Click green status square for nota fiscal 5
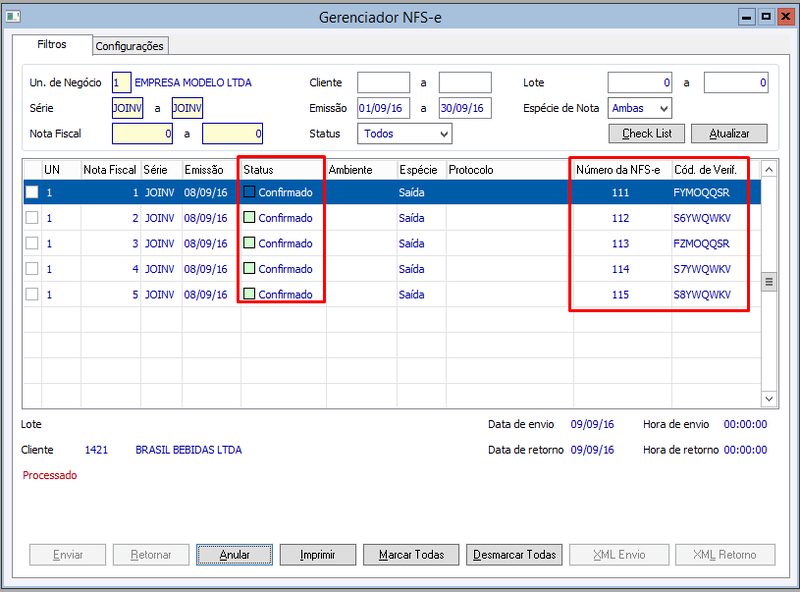The width and height of the screenshot is (800, 592). (249, 294)
